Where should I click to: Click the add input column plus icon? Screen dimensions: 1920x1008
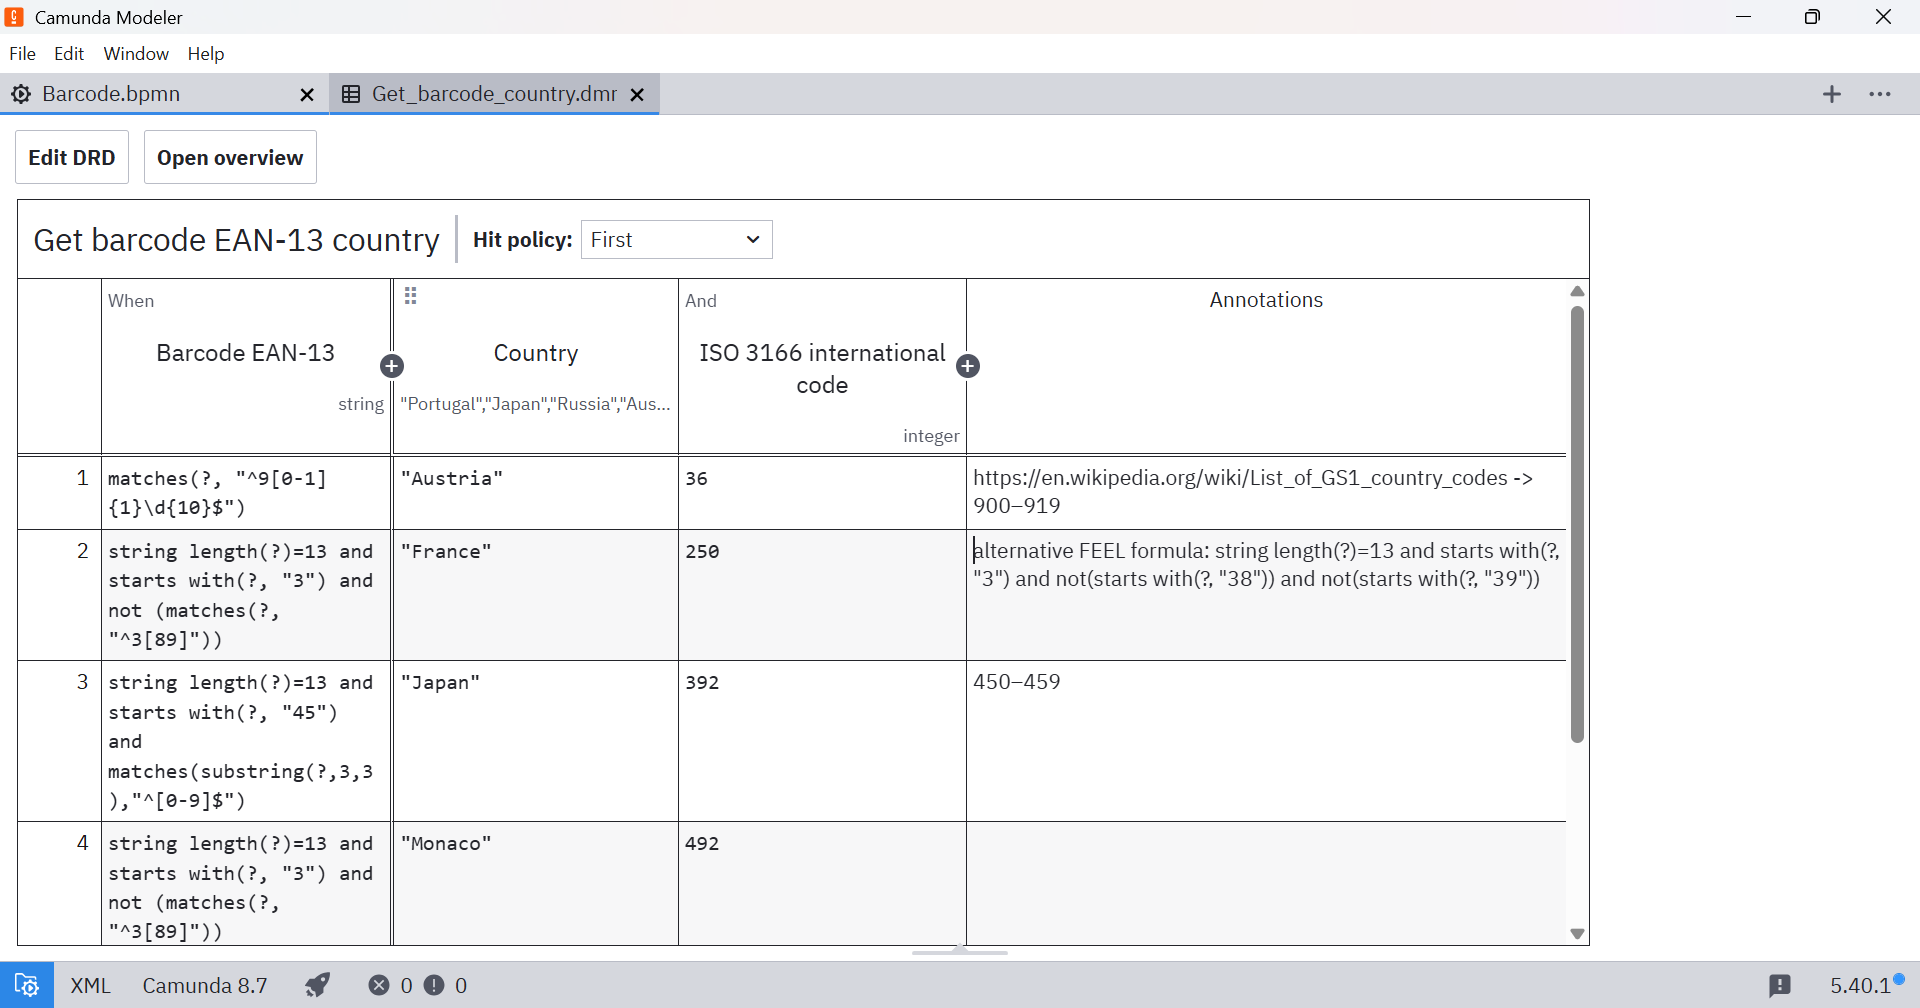point(392,366)
